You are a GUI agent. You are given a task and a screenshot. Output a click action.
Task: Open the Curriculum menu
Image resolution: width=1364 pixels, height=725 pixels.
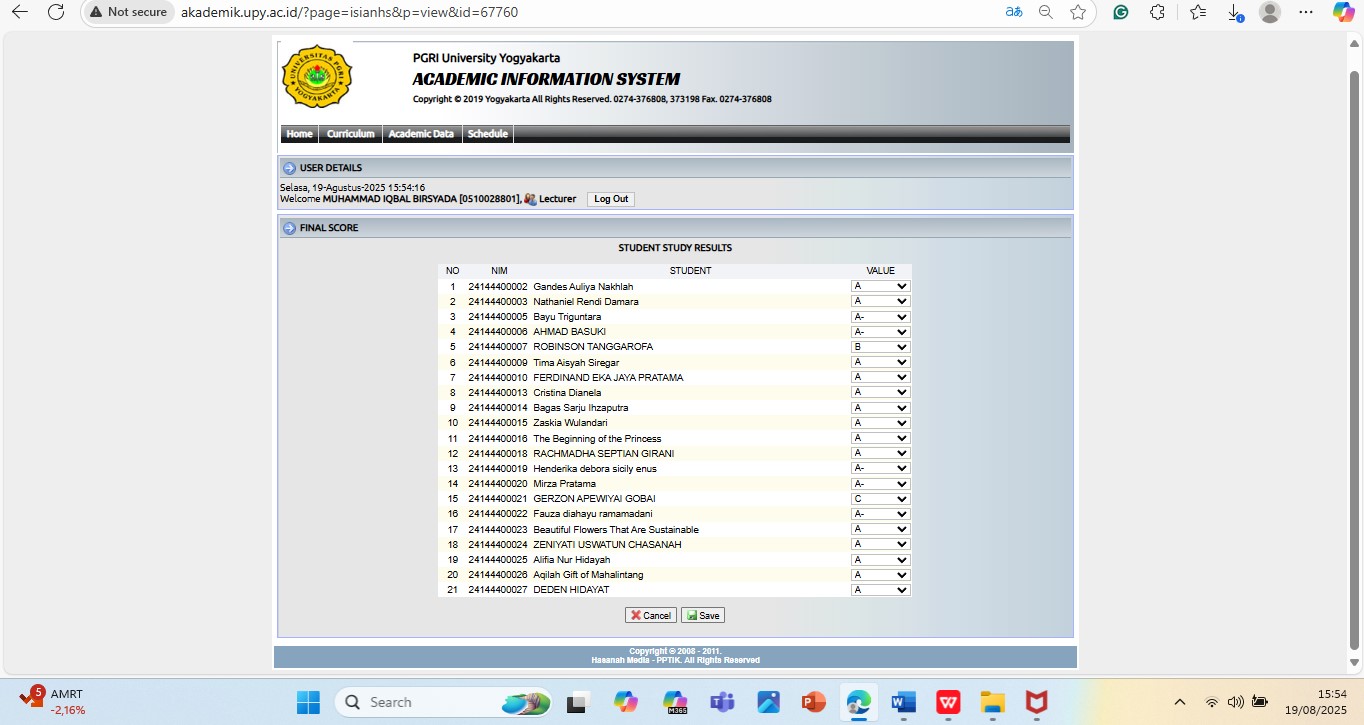click(350, 134)
